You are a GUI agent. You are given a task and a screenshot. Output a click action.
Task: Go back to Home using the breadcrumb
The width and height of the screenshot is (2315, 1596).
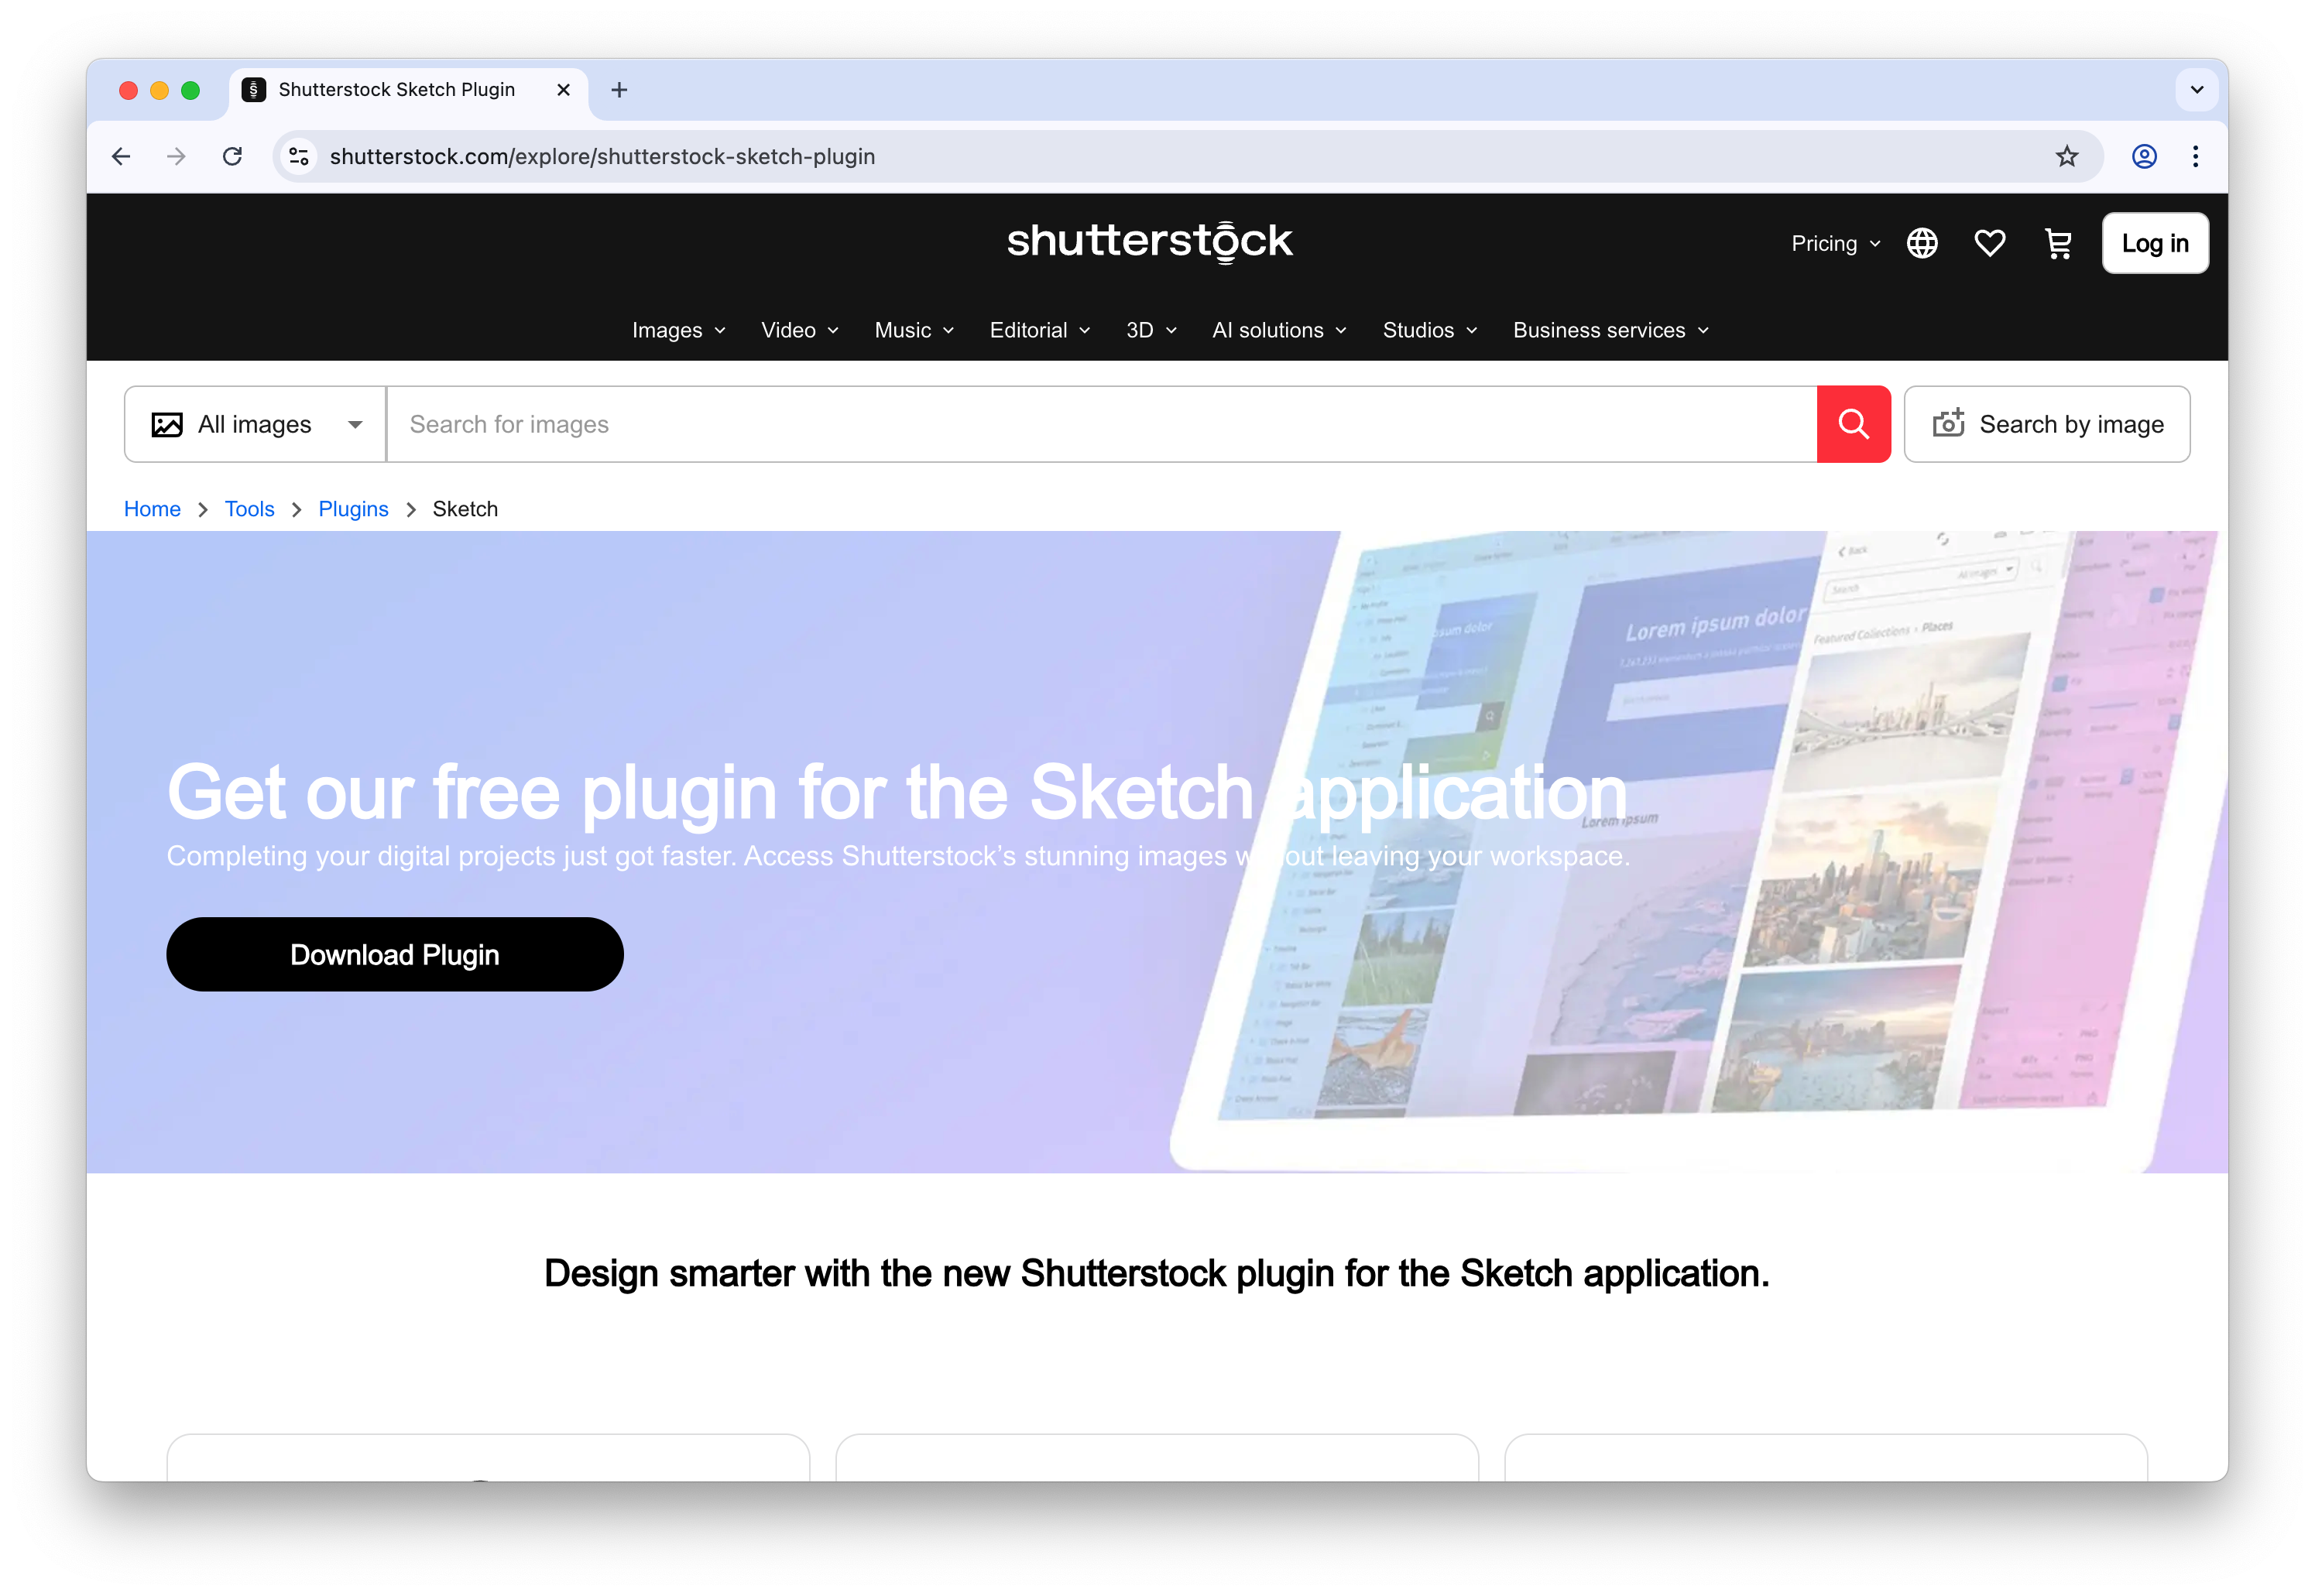pyautogui.click(x=152, y=509)
